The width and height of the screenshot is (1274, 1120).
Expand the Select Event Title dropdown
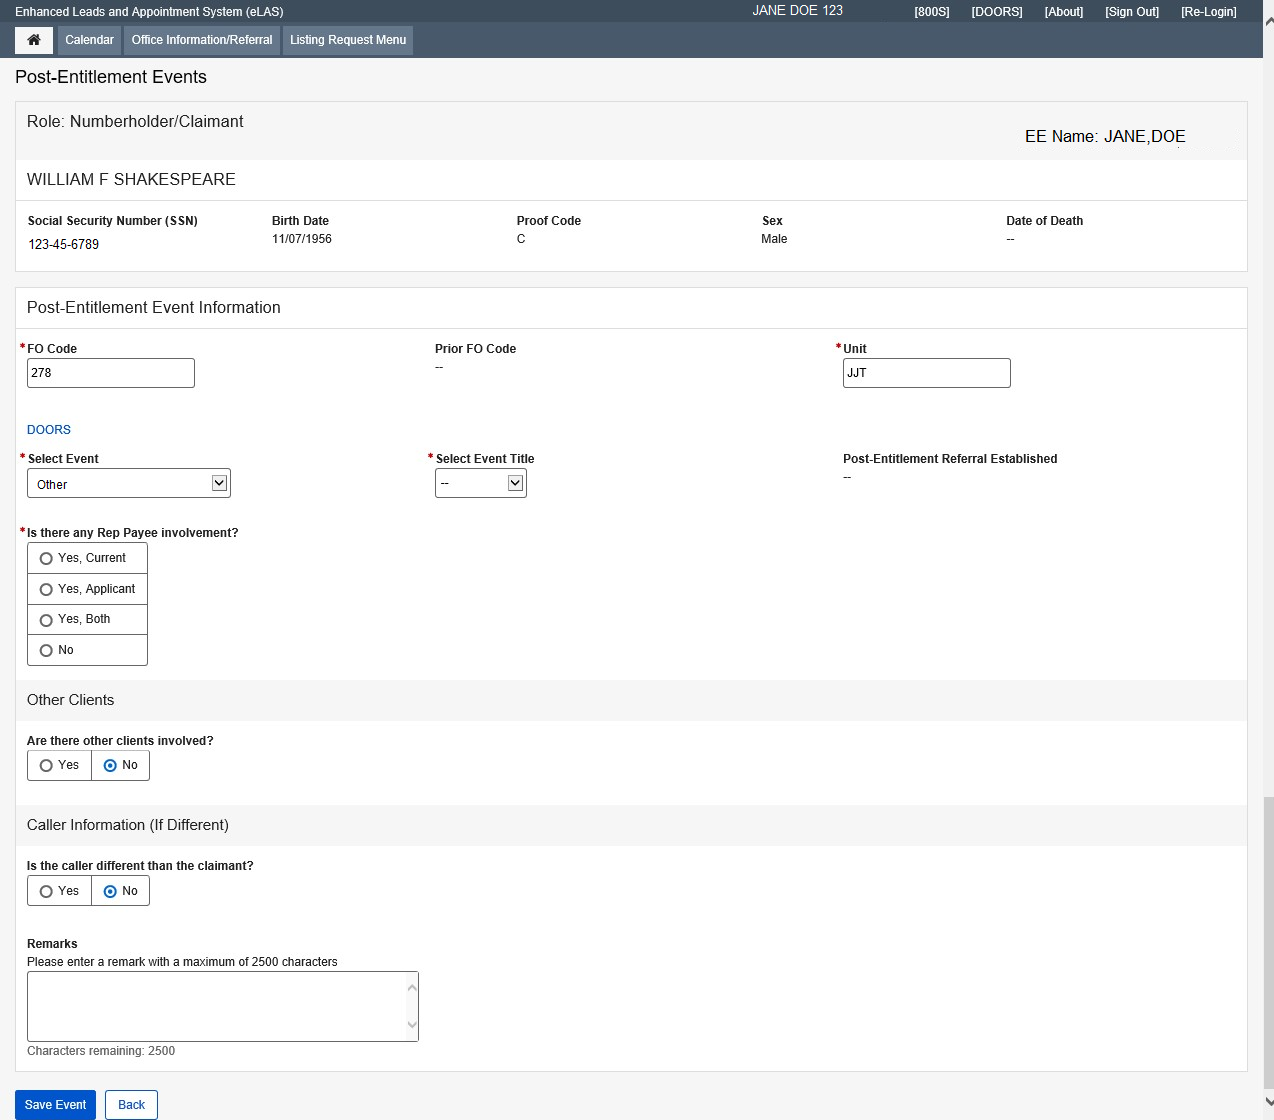(481, 484)
